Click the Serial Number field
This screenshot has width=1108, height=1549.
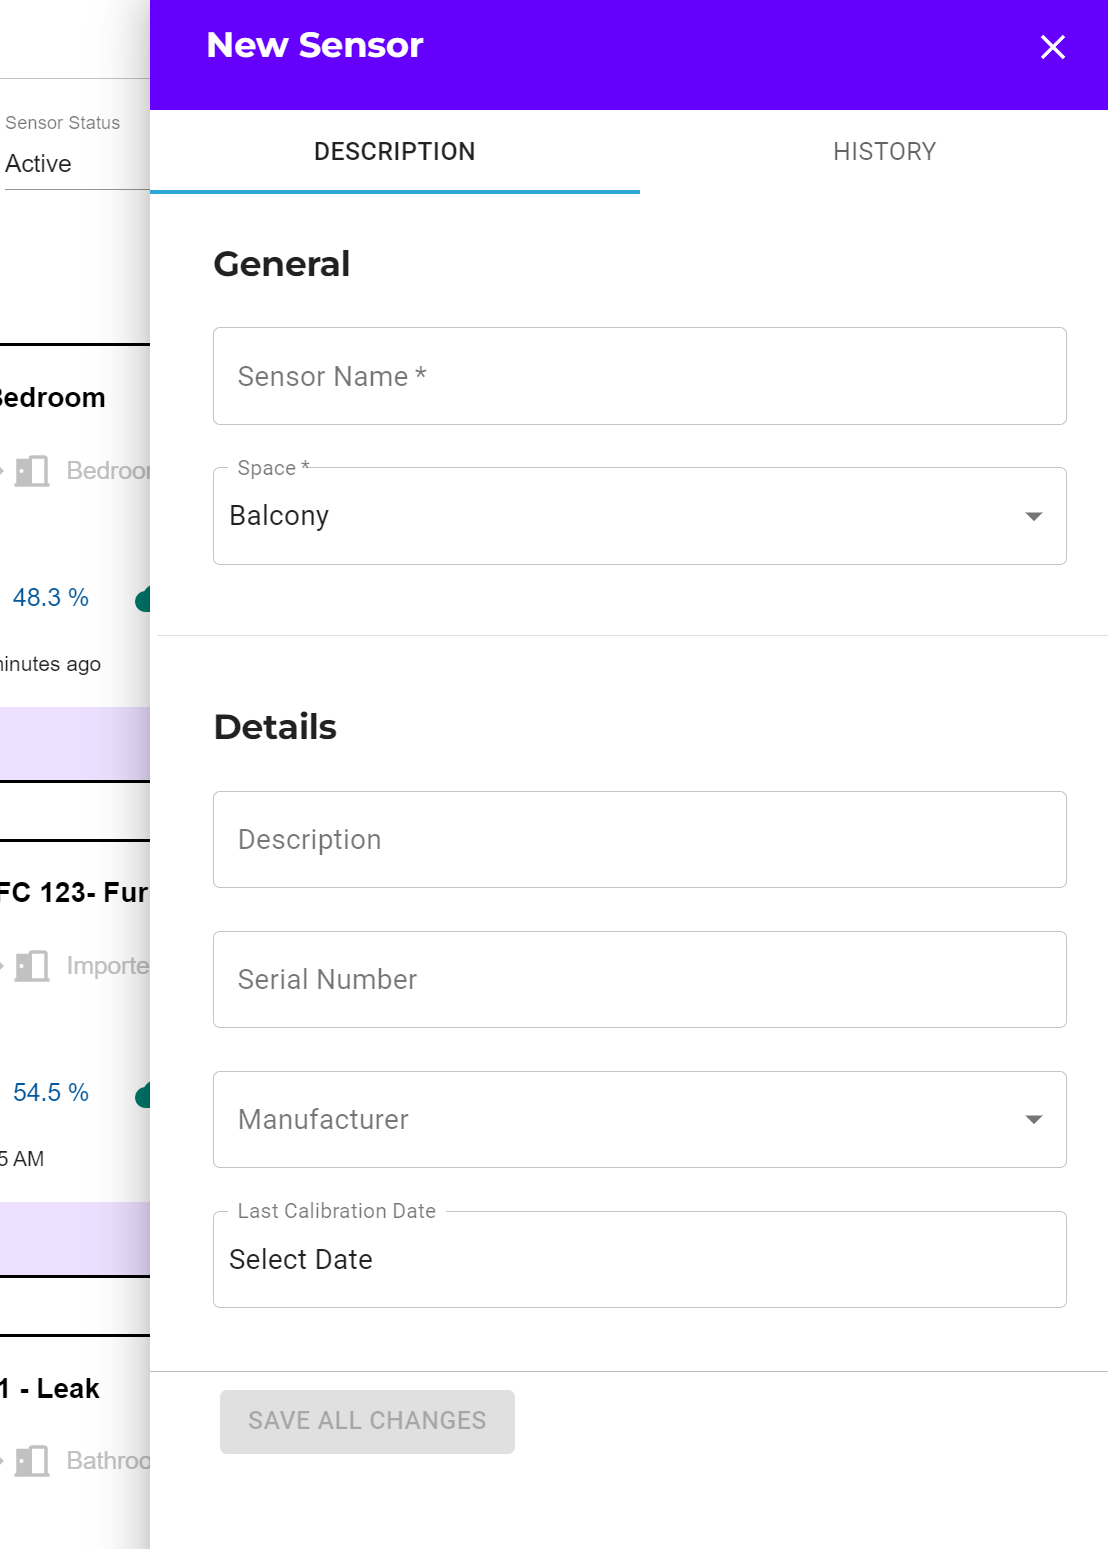tap(640, 980)
